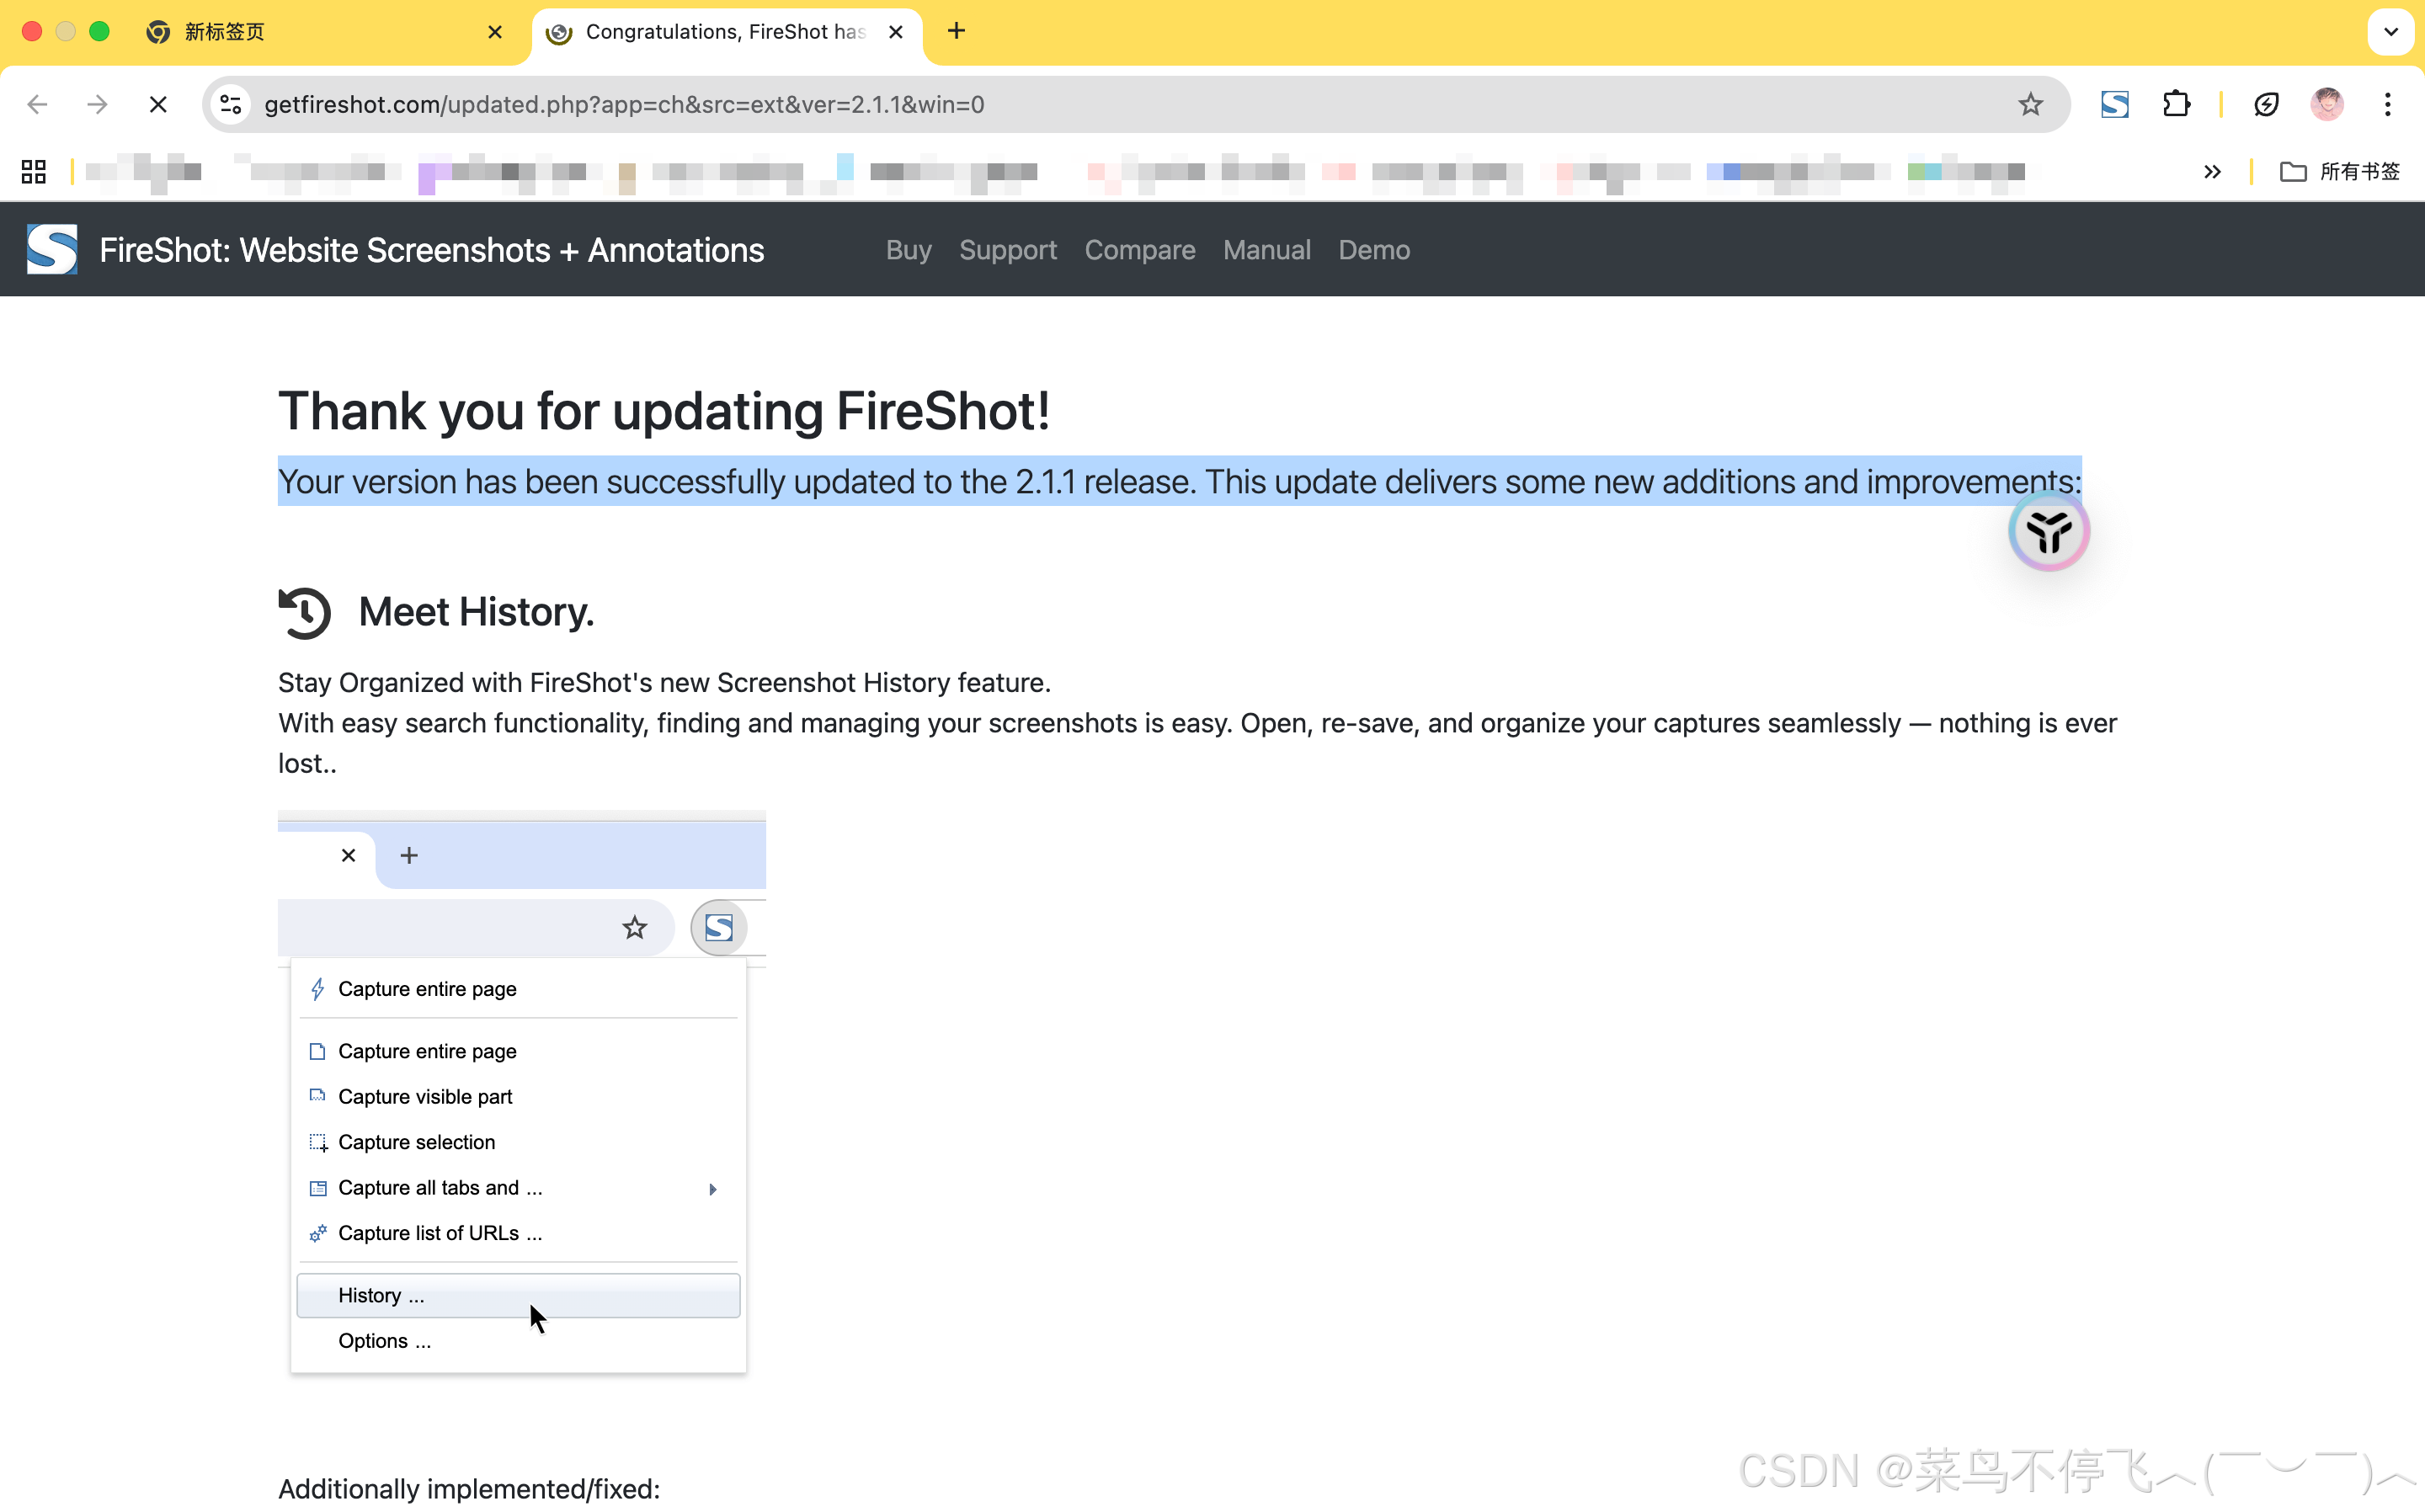Click the performance lightning icon in toolbar
2425x1512 pixels.
[x=2266, y=104]
